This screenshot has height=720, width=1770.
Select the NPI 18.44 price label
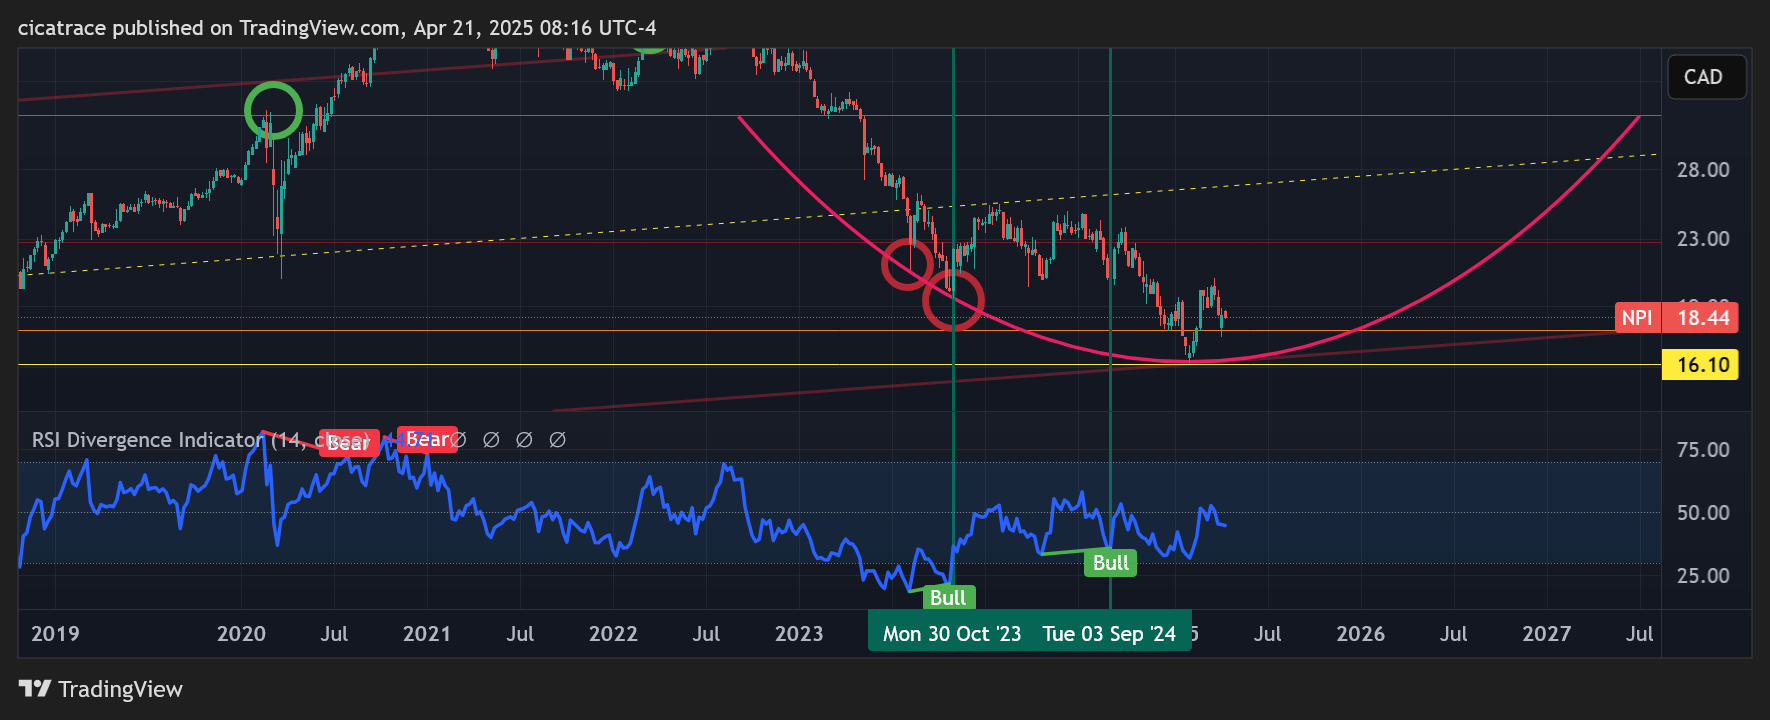pos(1677,318)
